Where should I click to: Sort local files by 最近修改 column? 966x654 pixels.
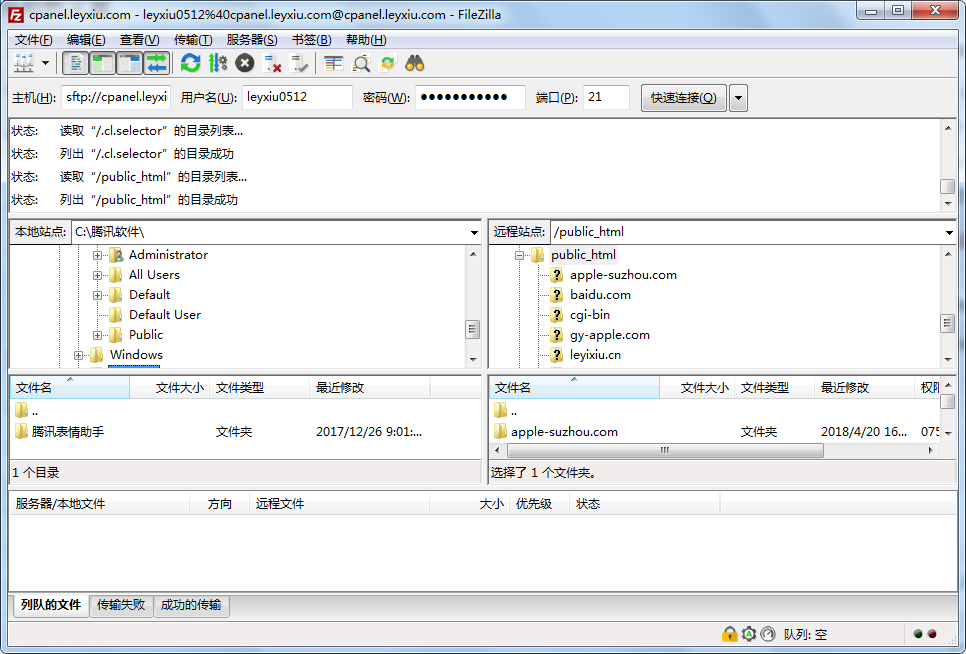tap(370, 387)
